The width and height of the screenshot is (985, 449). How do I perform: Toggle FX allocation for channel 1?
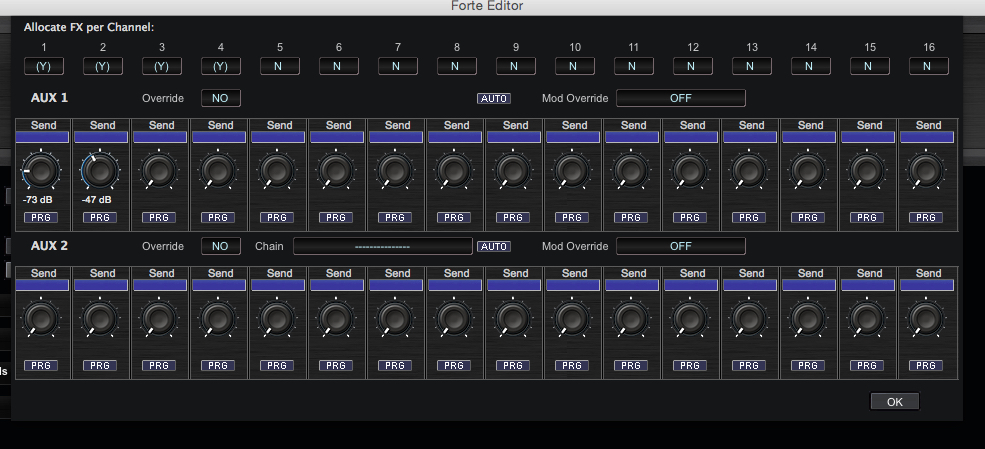click(43, 66)
